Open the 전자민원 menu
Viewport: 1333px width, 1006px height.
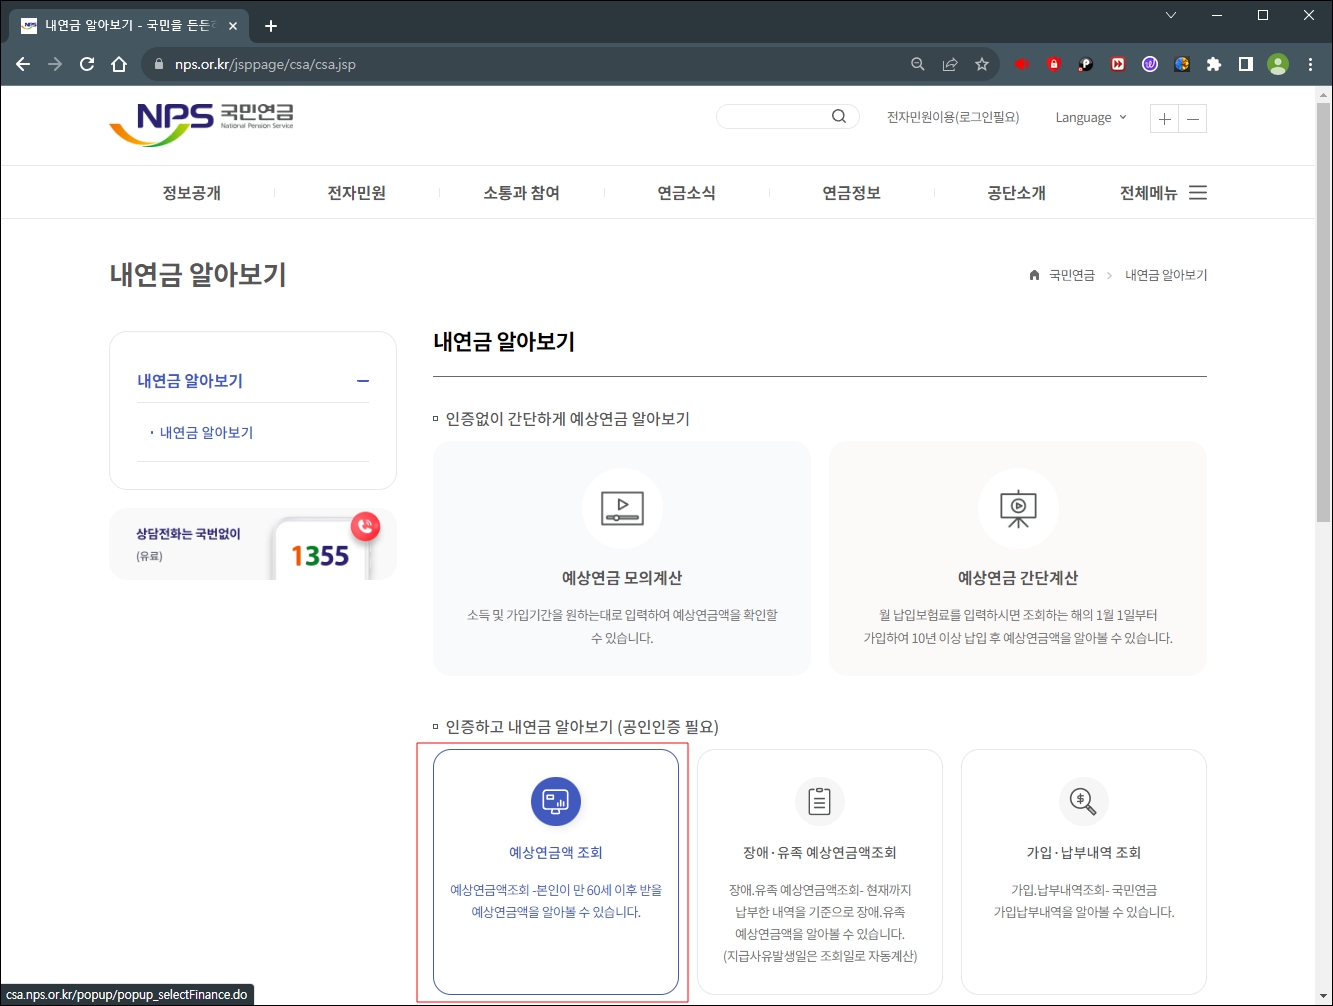pos(357,193)
